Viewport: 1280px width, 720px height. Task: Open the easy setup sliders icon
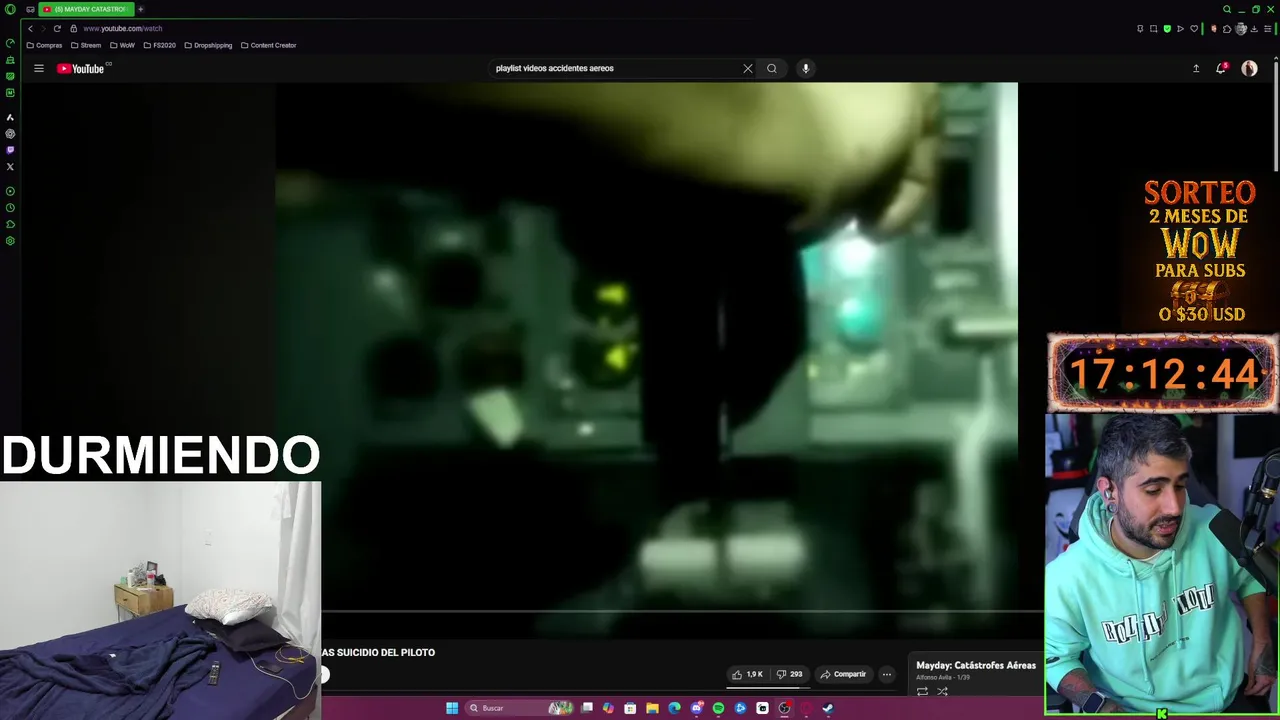pos(1268,29)
